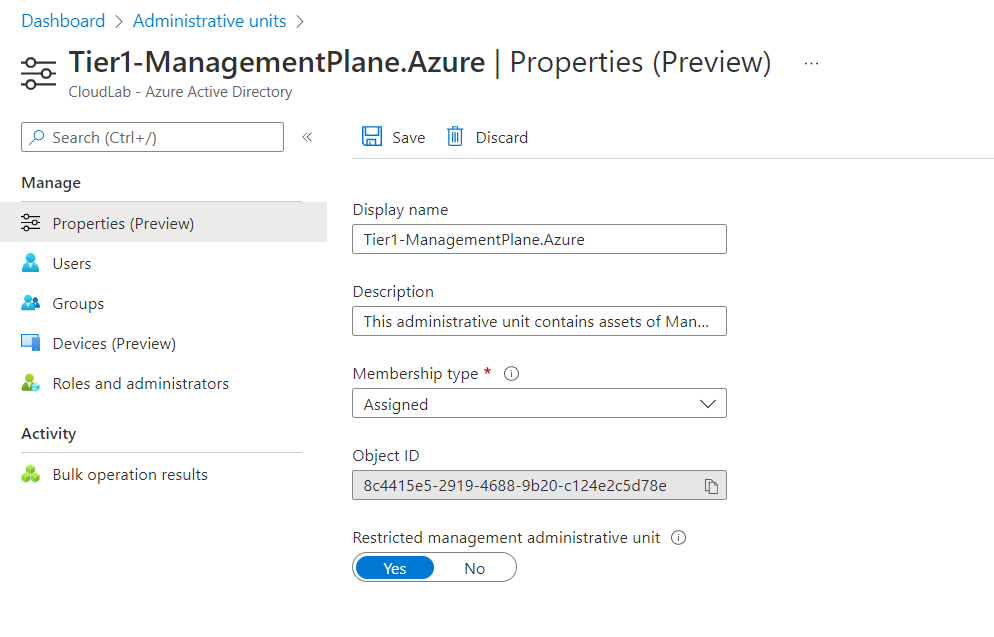Click the Discard button label
The height and width of the screenshot is (637, 994).
(501, 138)
